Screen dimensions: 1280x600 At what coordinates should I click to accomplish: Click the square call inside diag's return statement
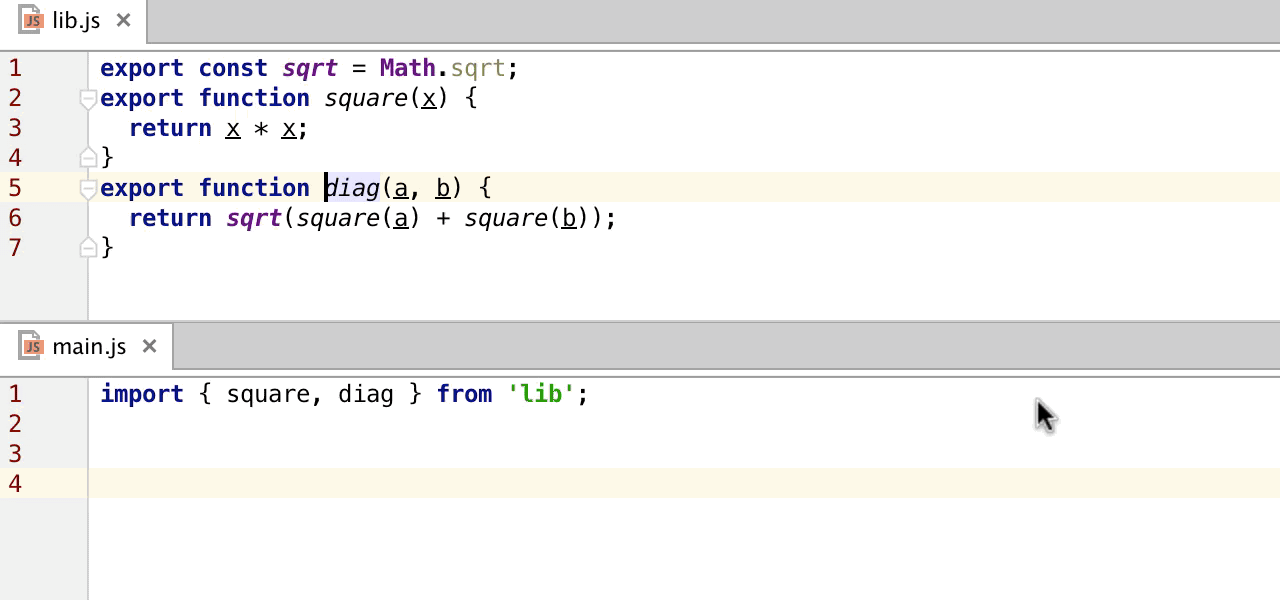pos(337,217)
